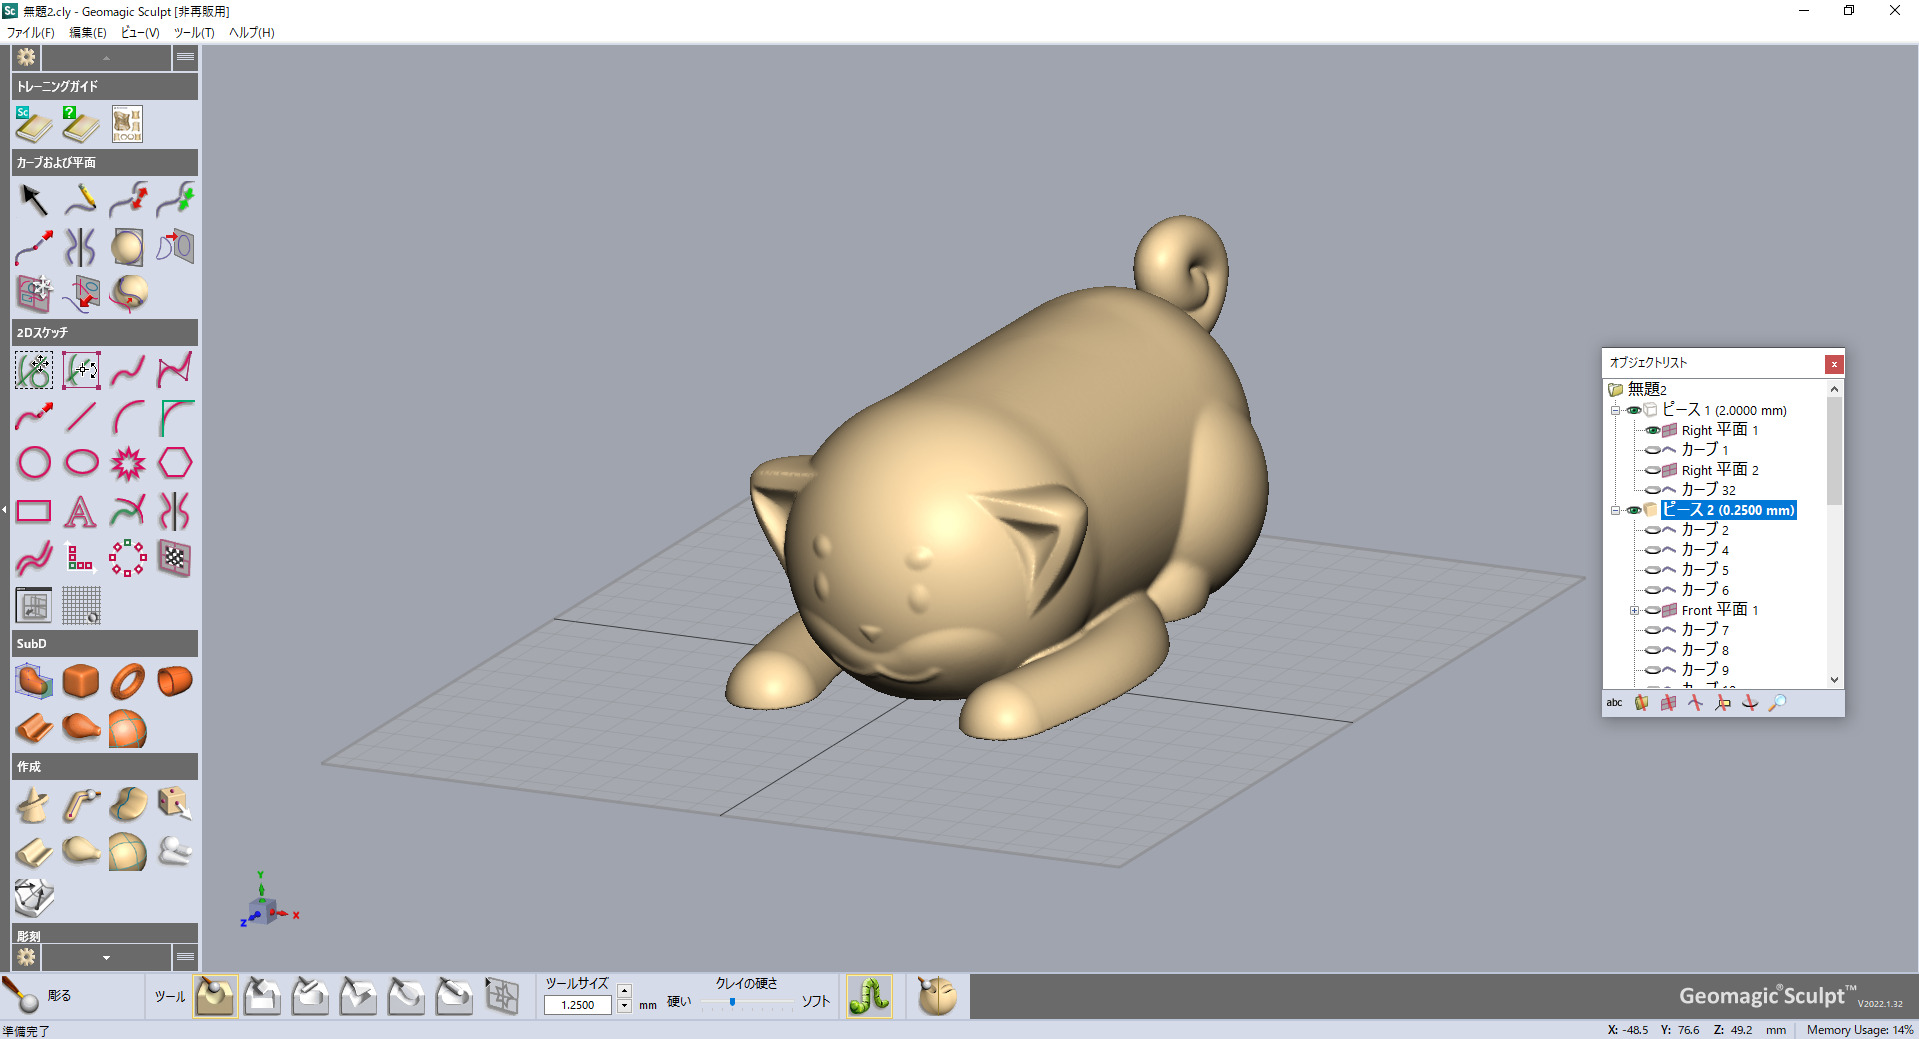This screenshot has height=1039, width=1919.
Task: Toggle visibility of Right 平面 2
Action: 1653,470
